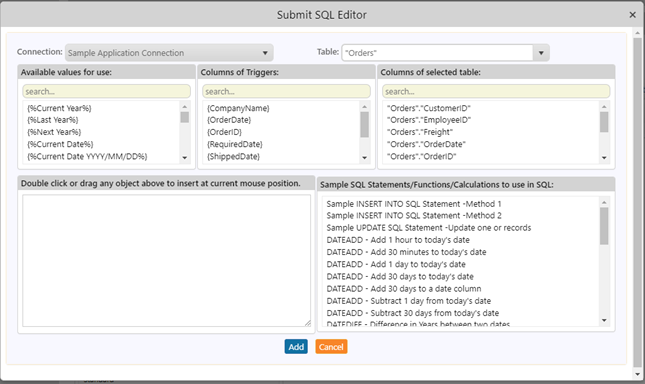
Task: Click the Sample SQL list scrollbar thumb
Action: pos(604,226)
